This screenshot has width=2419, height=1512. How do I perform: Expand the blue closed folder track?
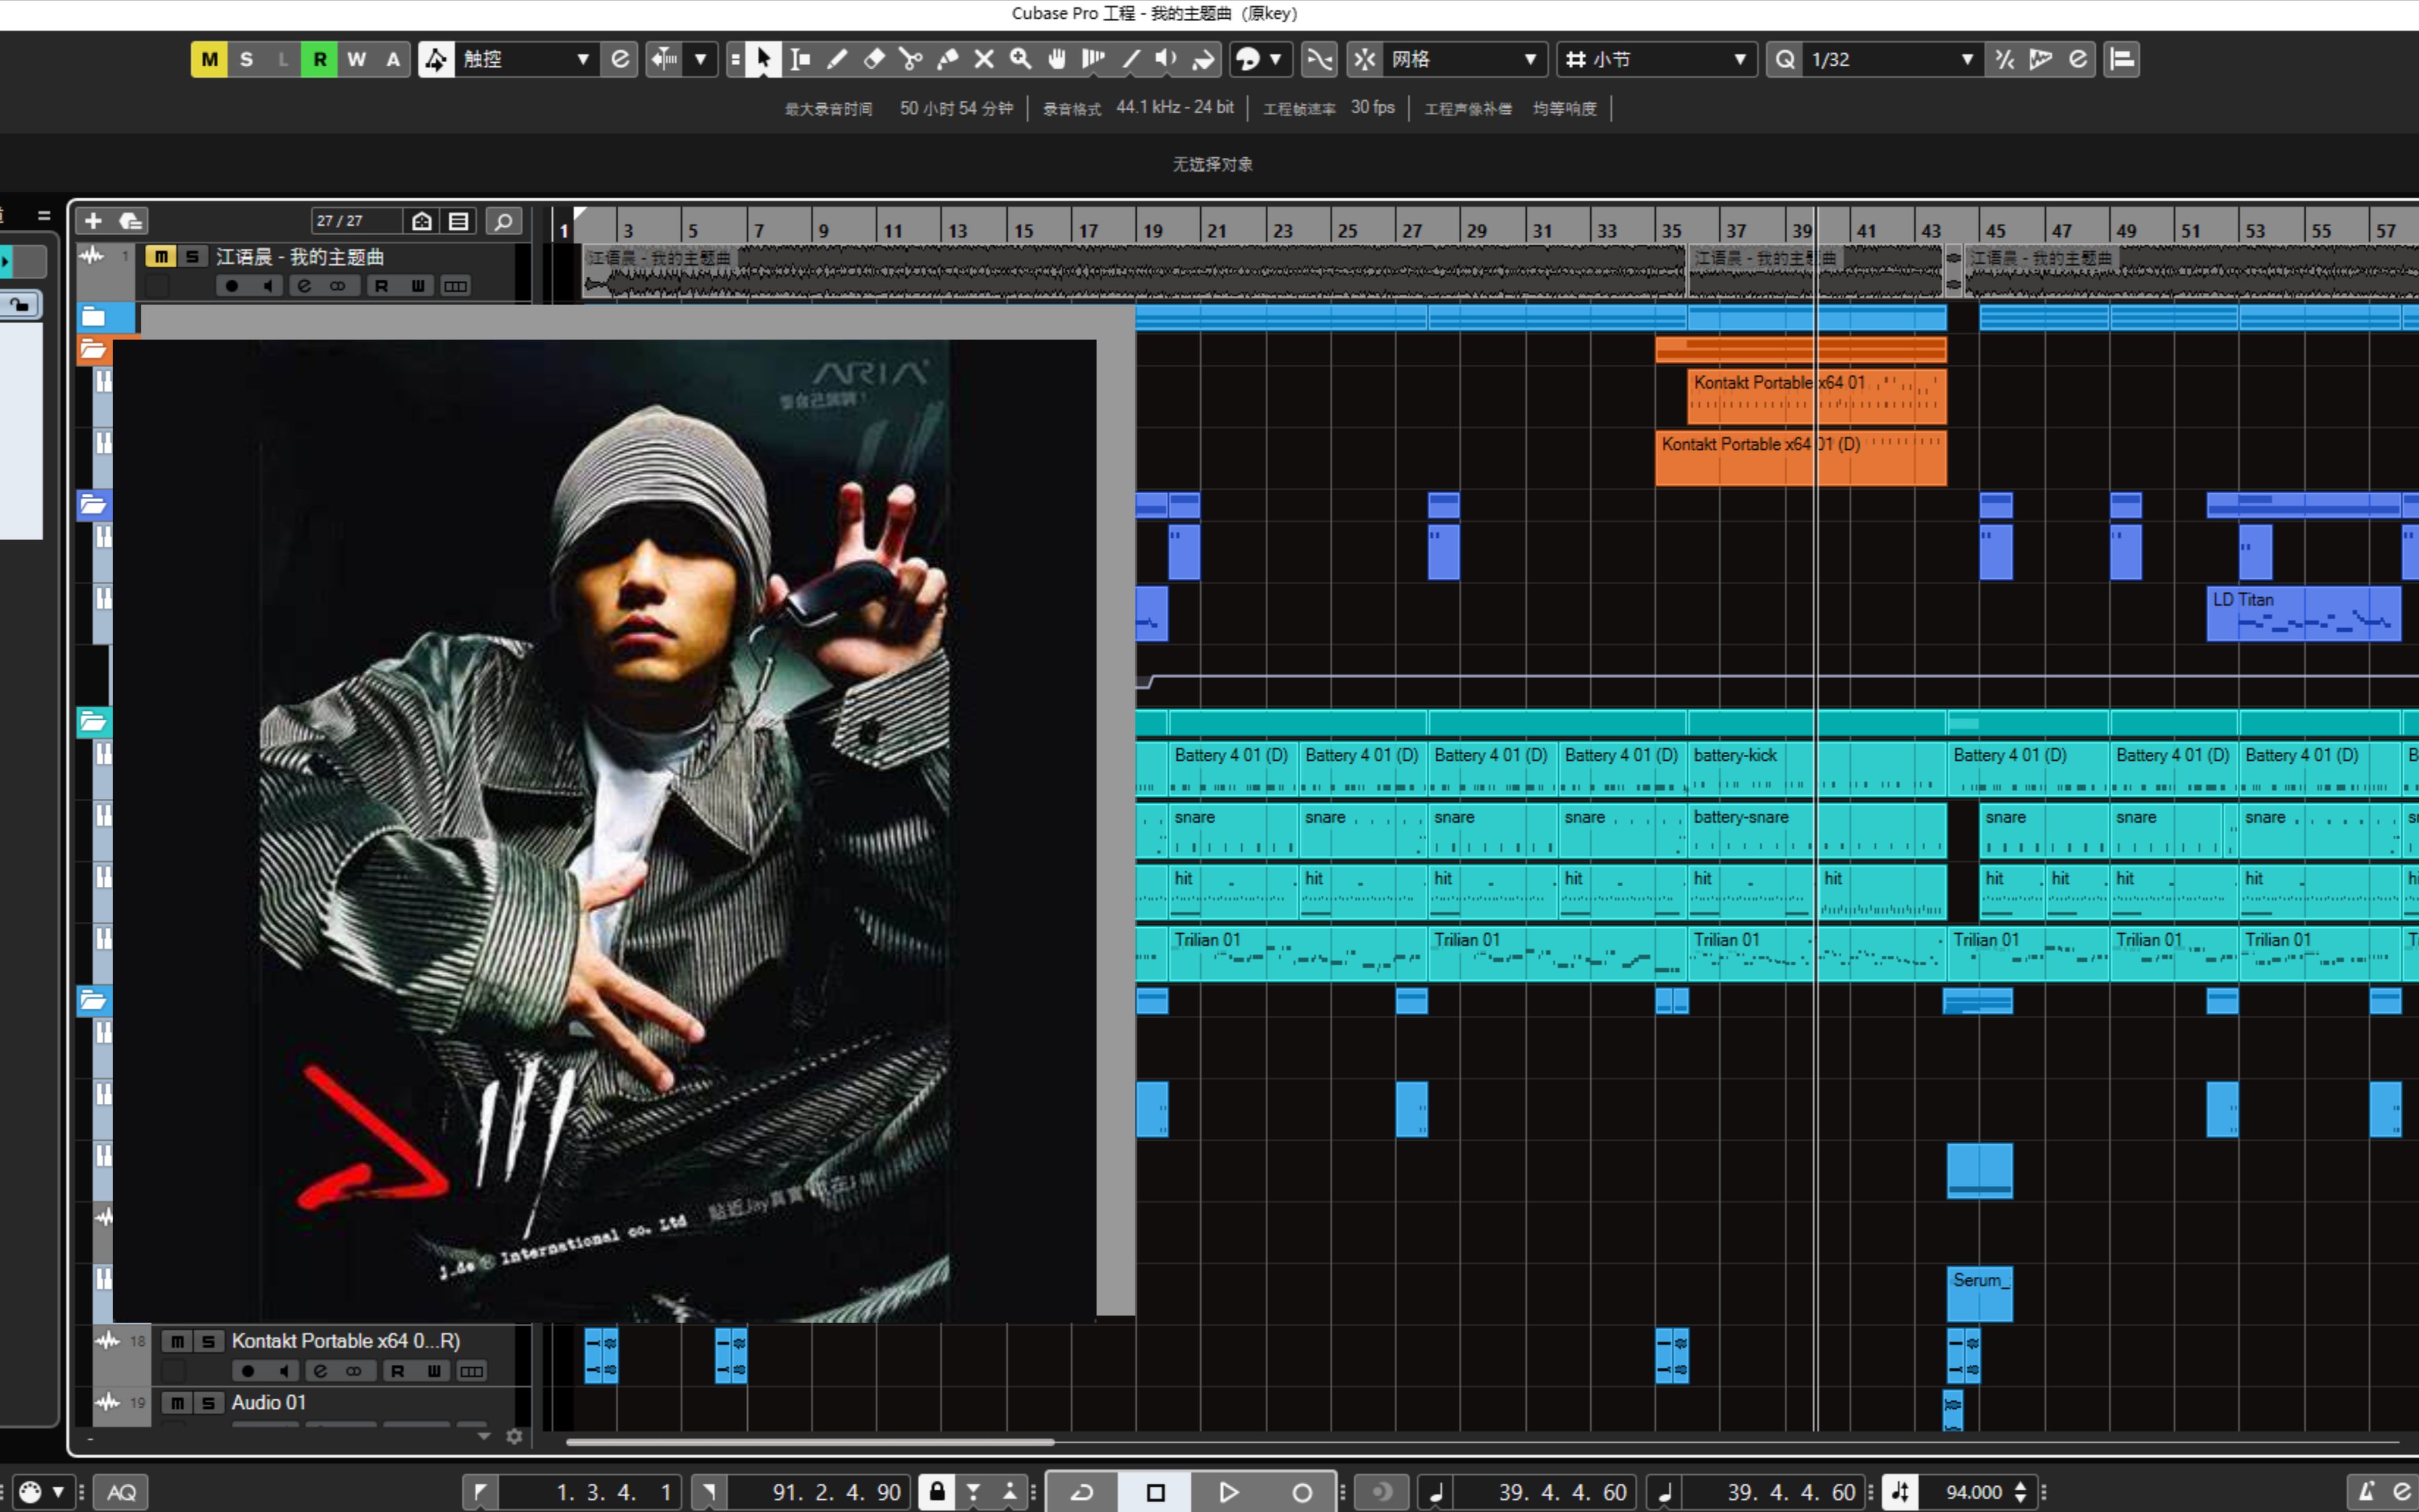click(x=93, y=318)
